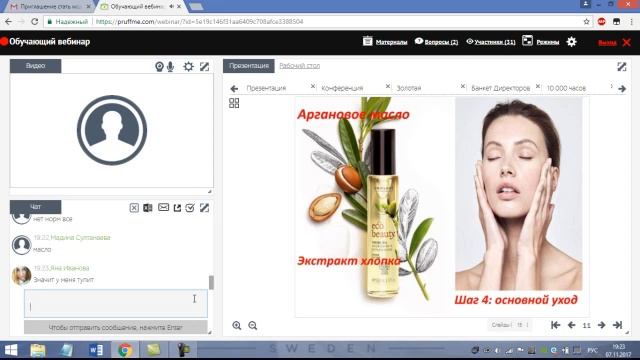Switch to the Рабочий стол tab

(x=300, y=66)
